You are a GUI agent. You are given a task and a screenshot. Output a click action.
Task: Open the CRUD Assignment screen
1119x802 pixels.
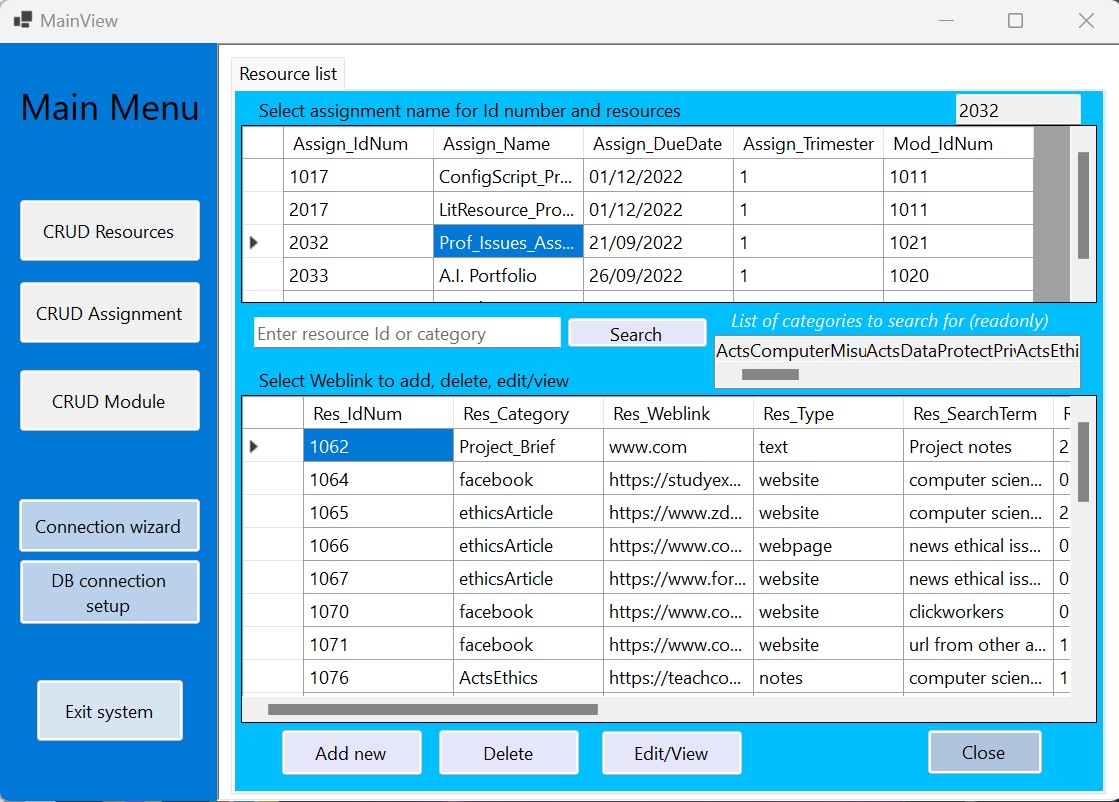(x=109, y=313)
